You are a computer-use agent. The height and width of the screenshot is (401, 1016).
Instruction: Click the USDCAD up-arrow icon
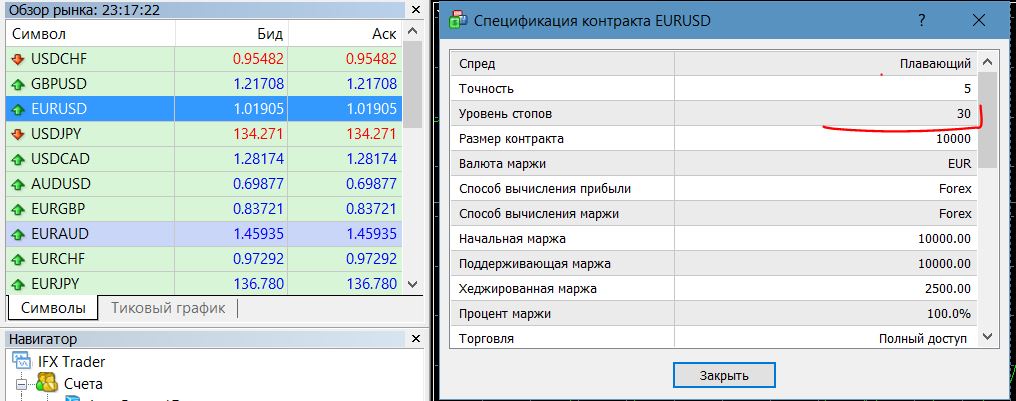(x=17, y=159)
